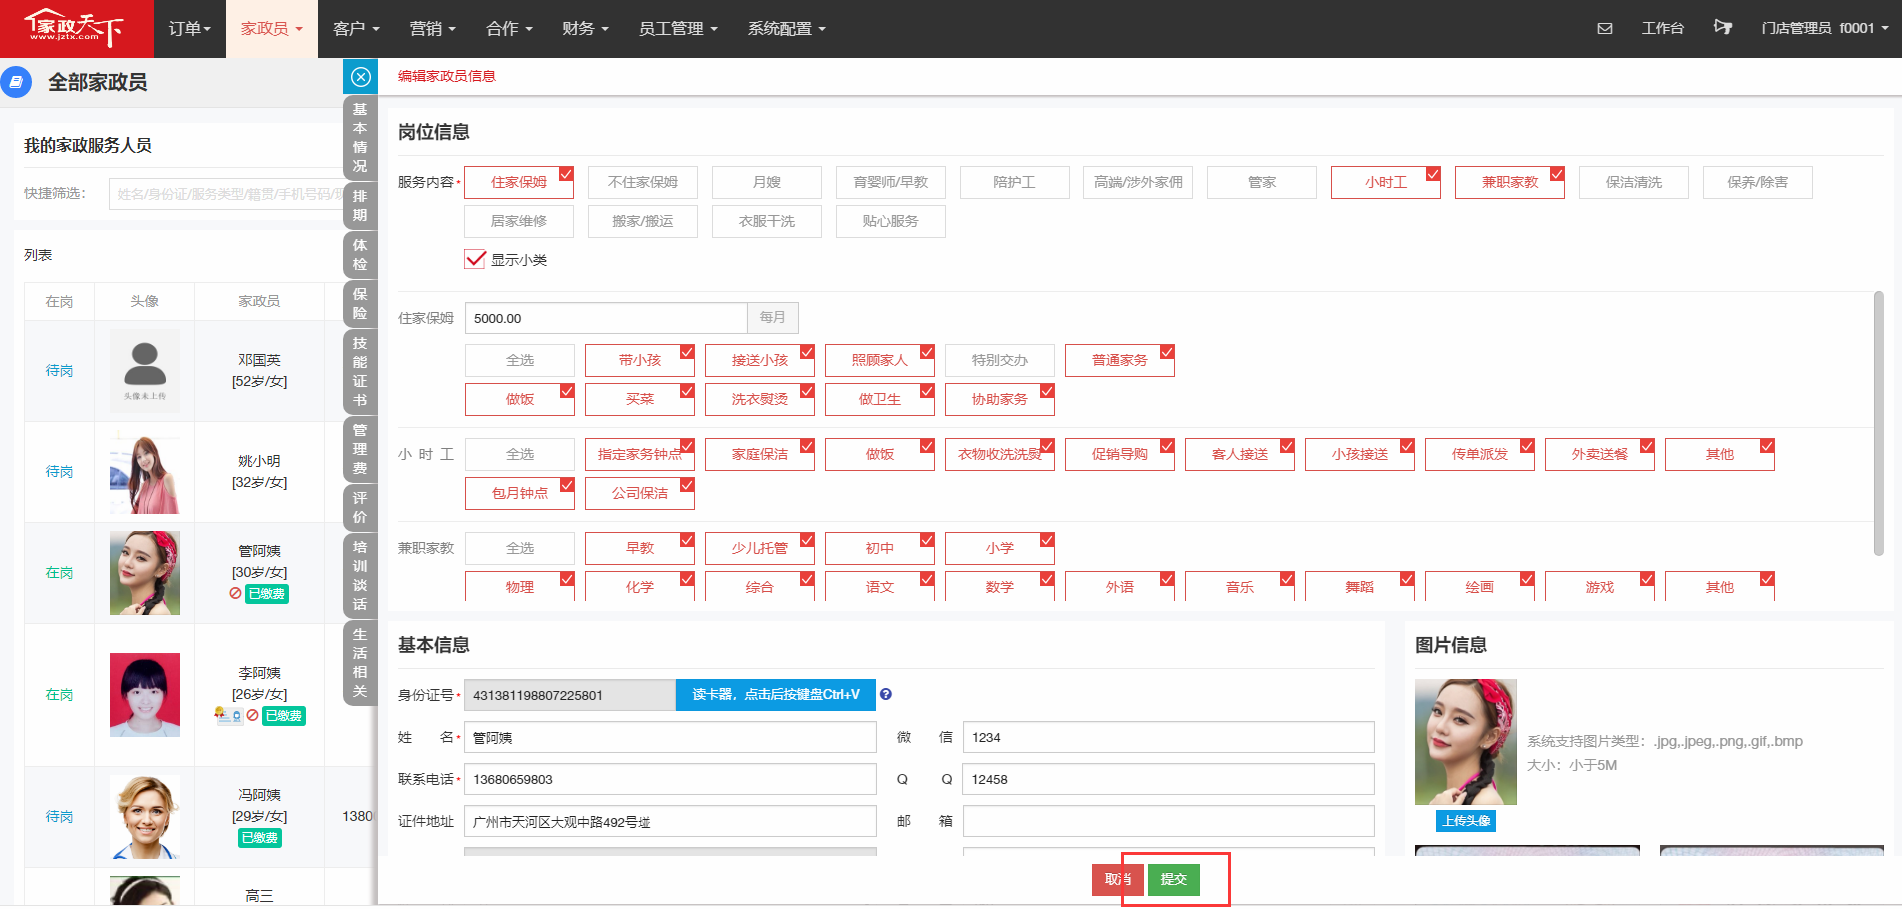This screenshot has width=1902, height=909.
Task: Jump to 保险 side tab
Action: coord(360,303)
